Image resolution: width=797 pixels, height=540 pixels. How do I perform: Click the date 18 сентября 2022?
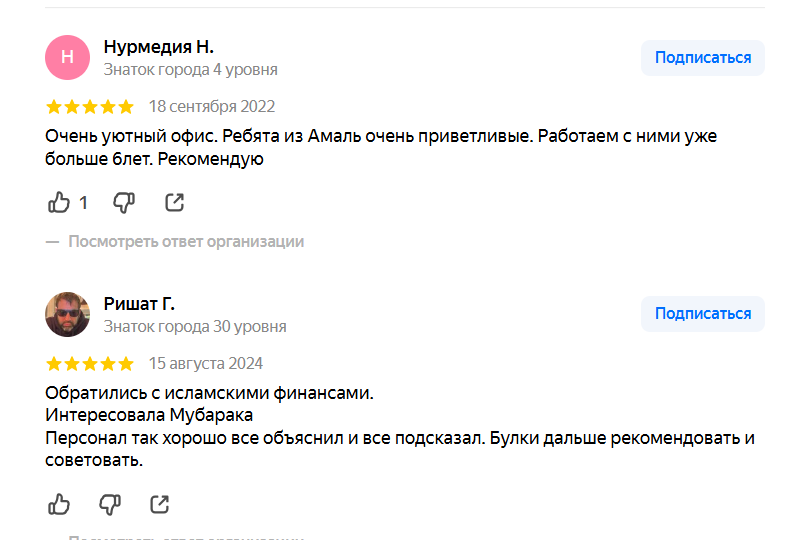[211, 107]
